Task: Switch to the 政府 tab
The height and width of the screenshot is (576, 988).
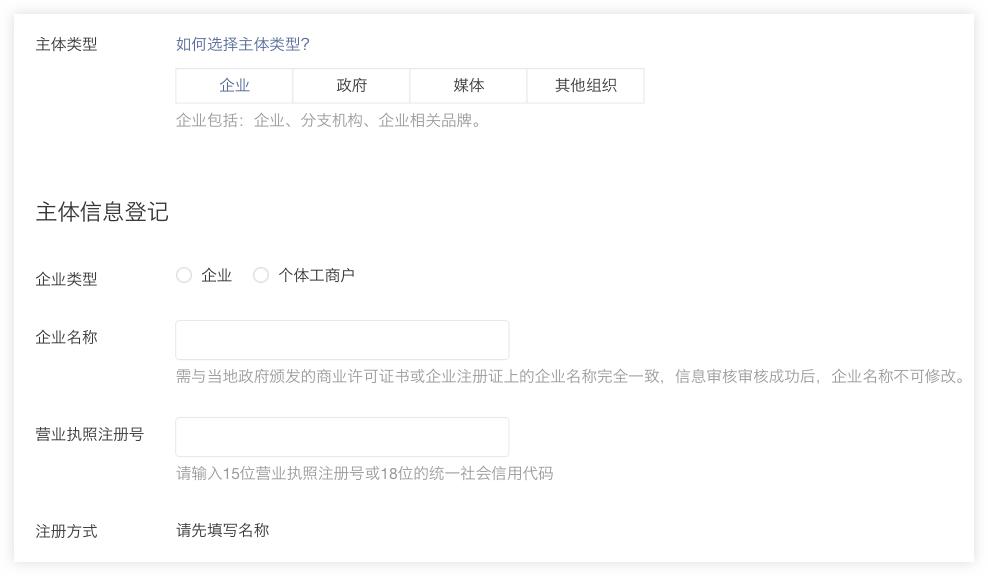Action: pos(351,86)
